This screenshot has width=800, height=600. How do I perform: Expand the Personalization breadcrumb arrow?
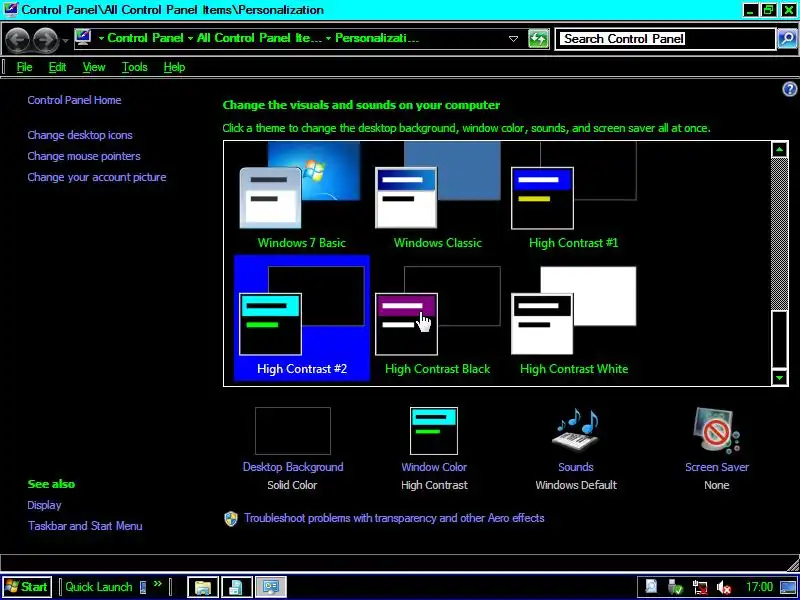coord(328,38)
